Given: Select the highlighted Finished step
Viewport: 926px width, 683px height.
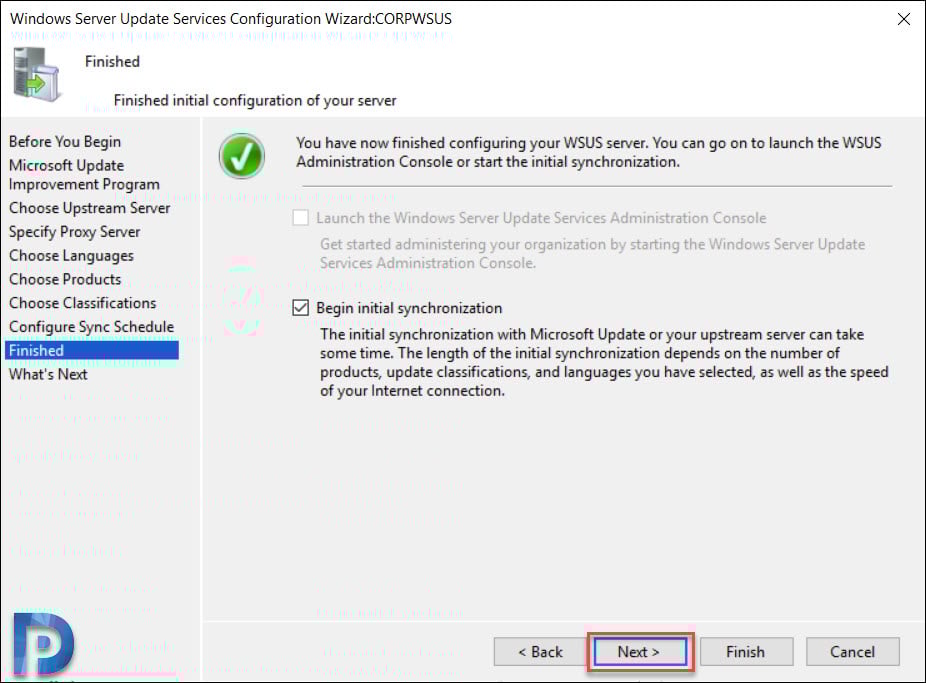Looking at the screenshot, I should [x=92, y=350].
